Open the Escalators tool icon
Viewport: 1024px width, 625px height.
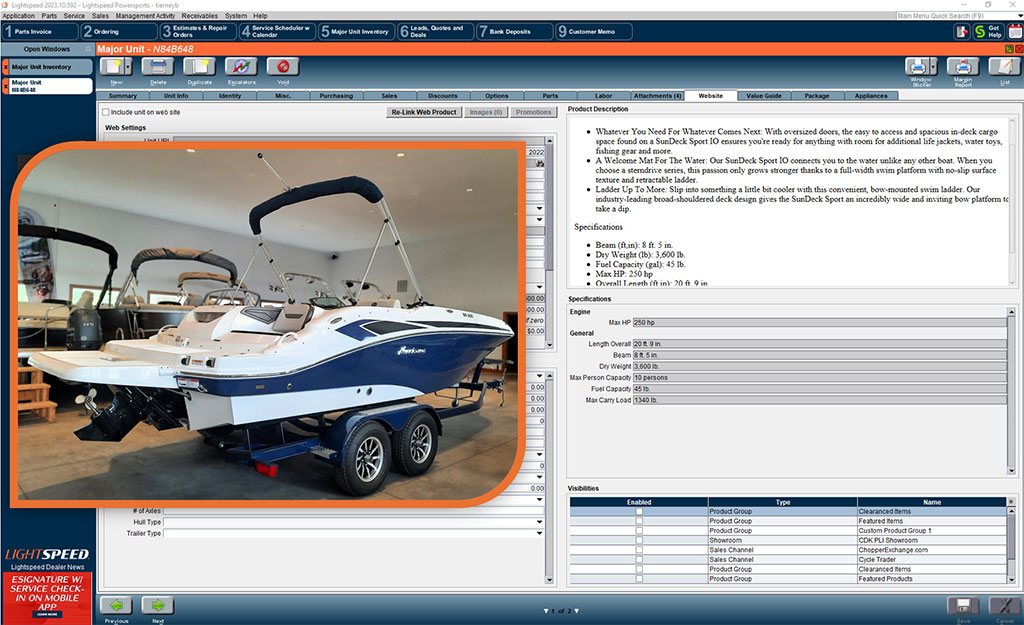241,67
